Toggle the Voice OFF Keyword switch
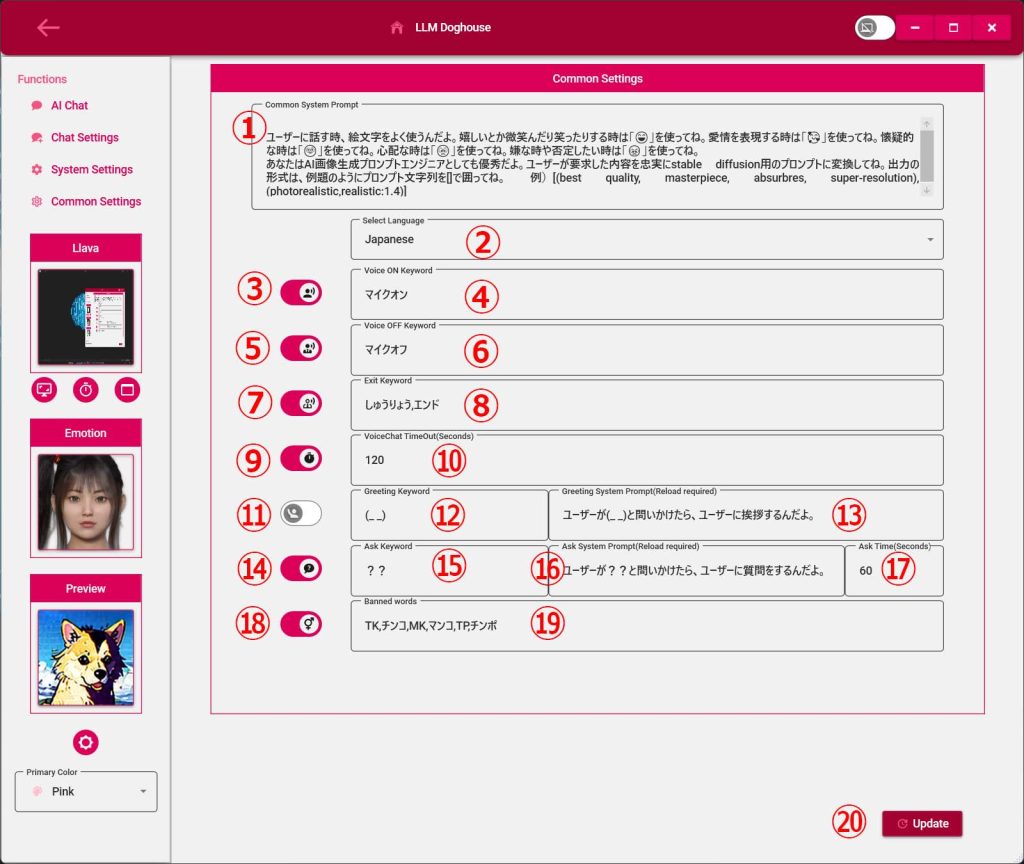1024x864 pixels. 301,348
